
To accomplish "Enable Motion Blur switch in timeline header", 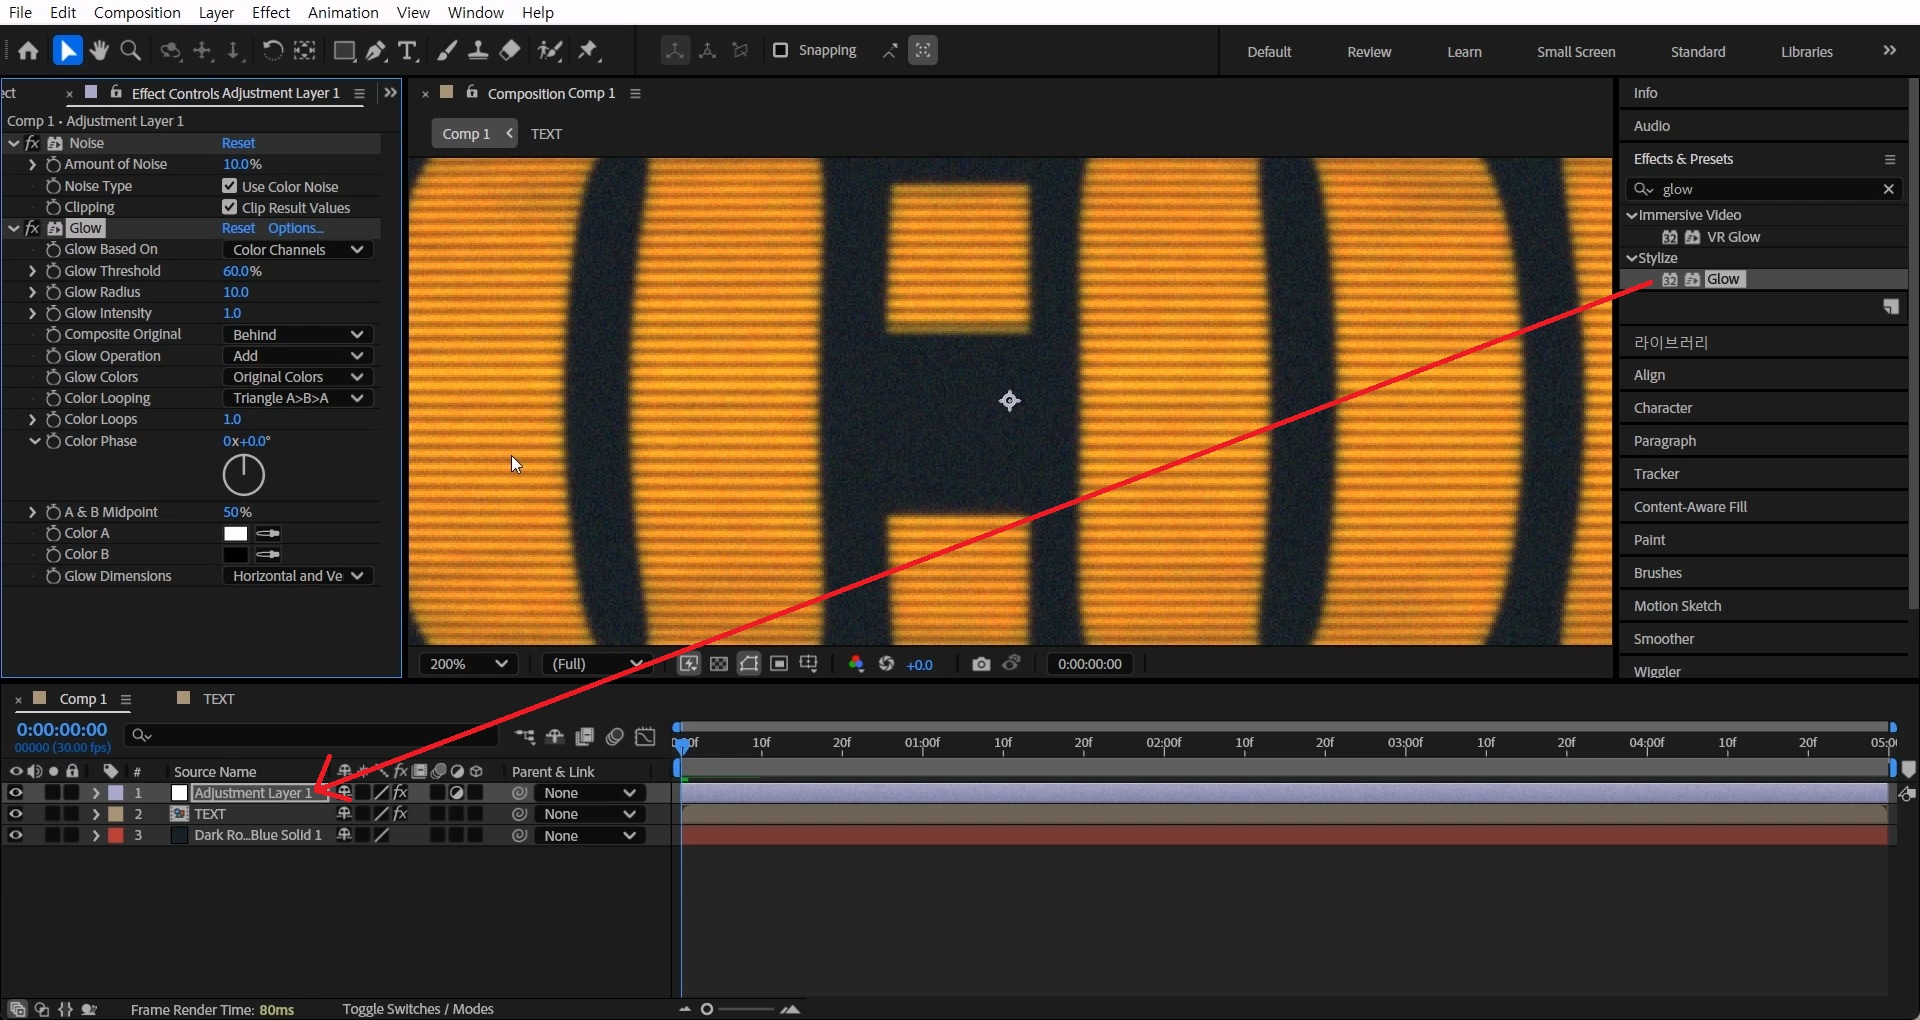I will [615, 737].
